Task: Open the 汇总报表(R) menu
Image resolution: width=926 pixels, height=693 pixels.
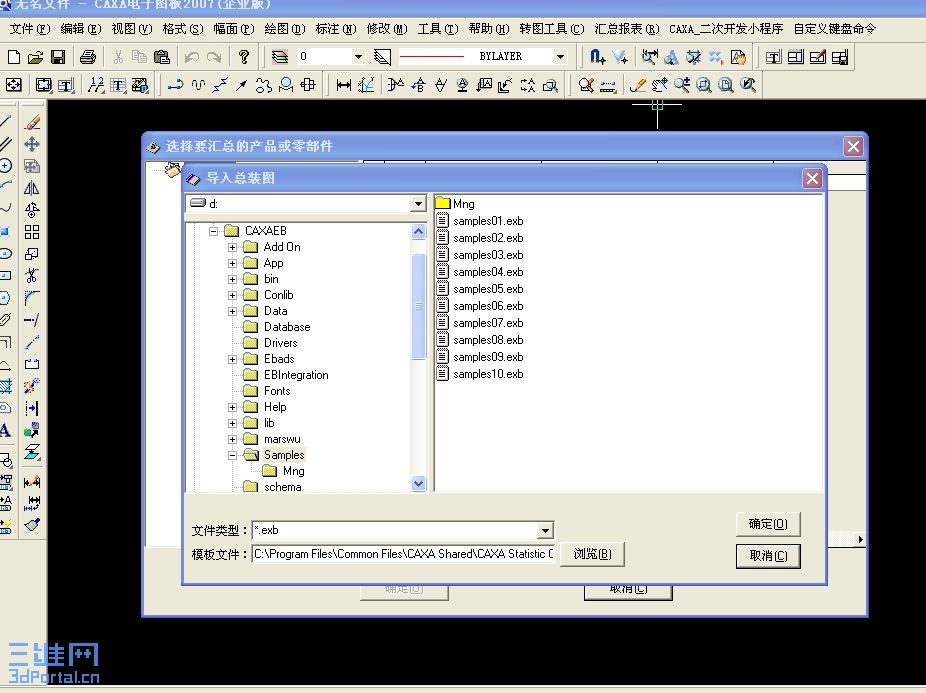Action: [627, 28]
